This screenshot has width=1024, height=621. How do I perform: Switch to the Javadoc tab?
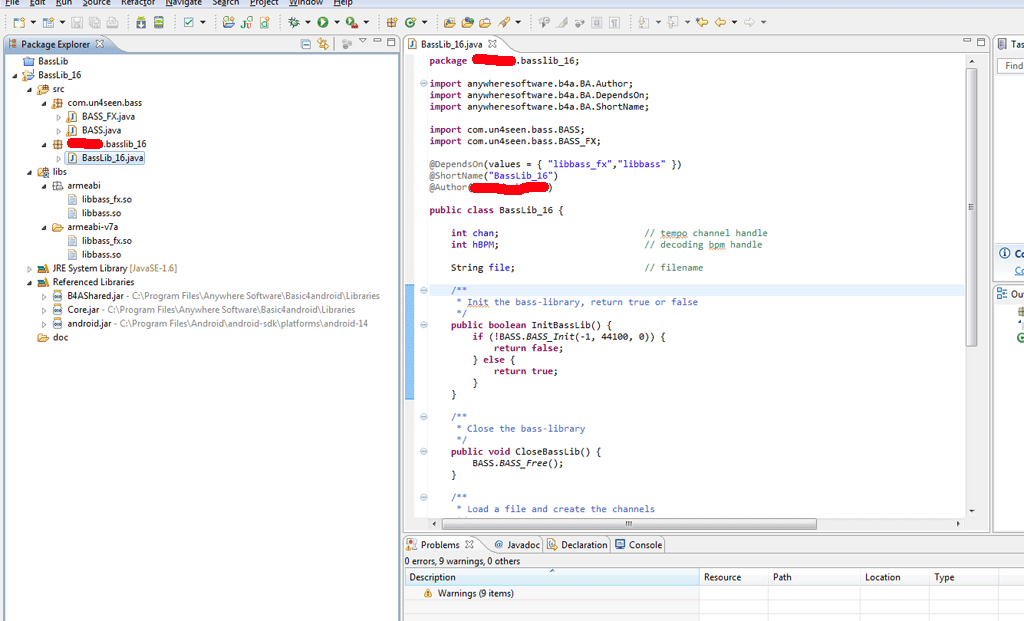[517, 545]
